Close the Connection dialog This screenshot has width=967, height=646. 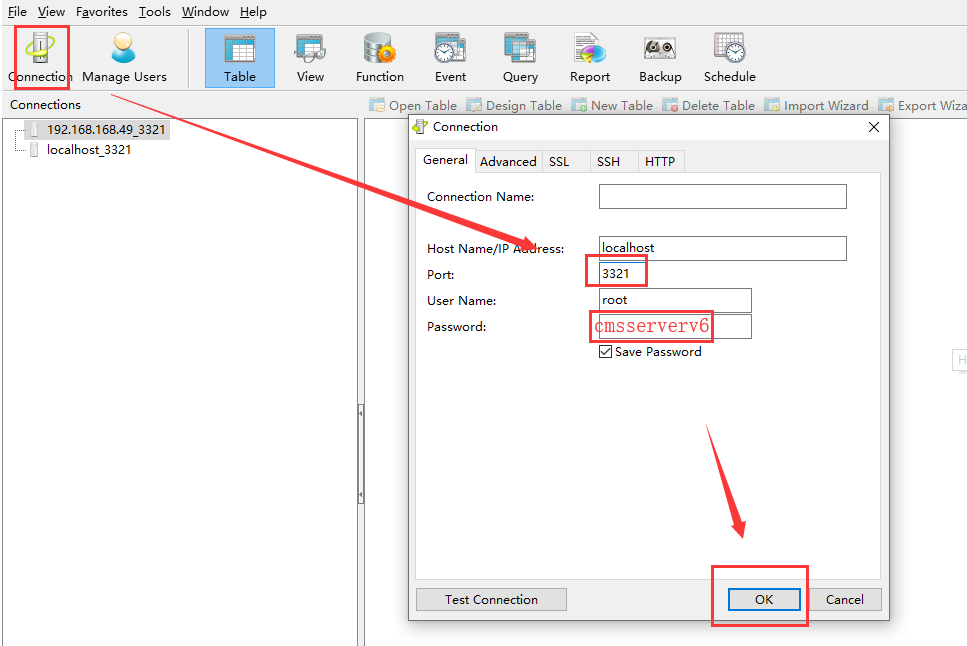pyautogui.click(x=873, y=127)
